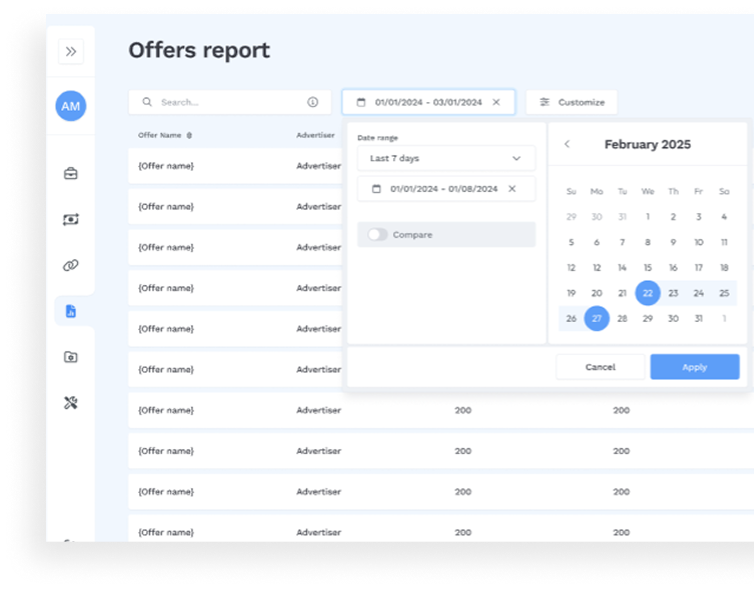Click the Customize sliders icon
The image size is (754, 591).
click(x=545, y=102)
